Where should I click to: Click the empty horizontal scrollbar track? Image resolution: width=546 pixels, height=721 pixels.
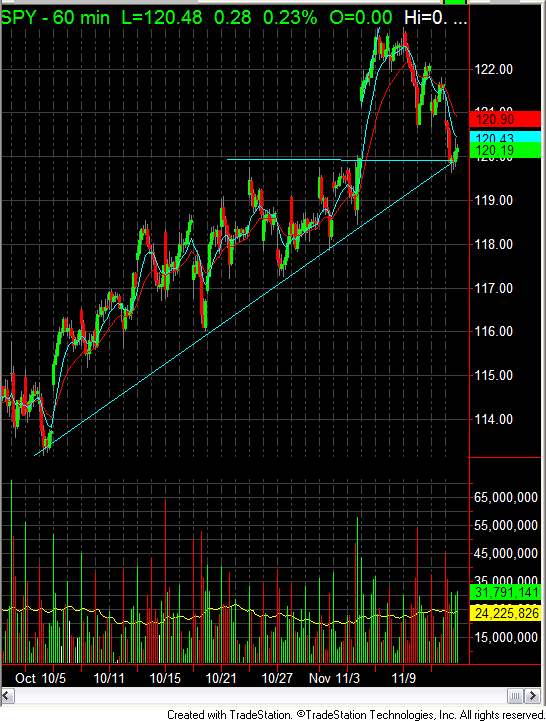click(261, 695)
